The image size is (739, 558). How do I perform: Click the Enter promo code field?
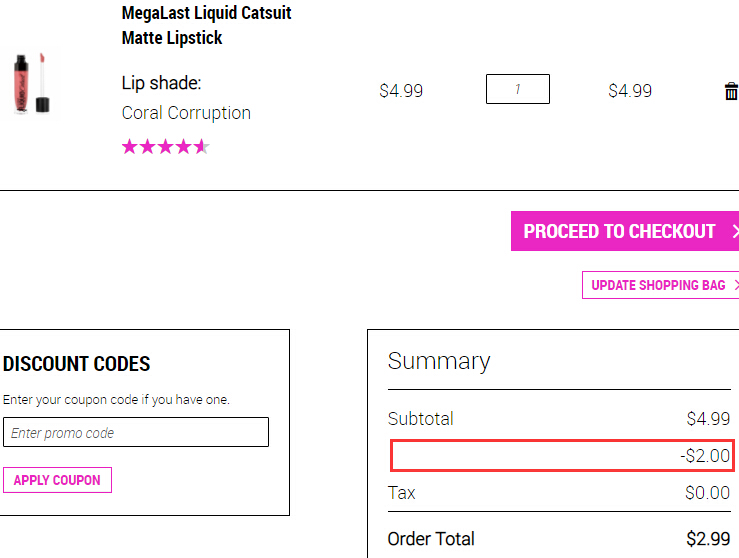136,432
